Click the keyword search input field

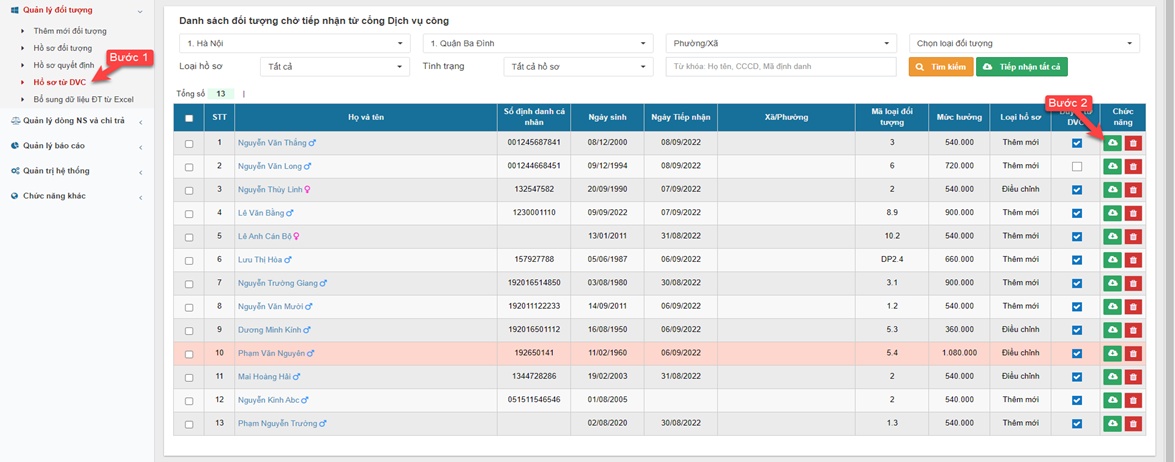click(x=781, y=67)
